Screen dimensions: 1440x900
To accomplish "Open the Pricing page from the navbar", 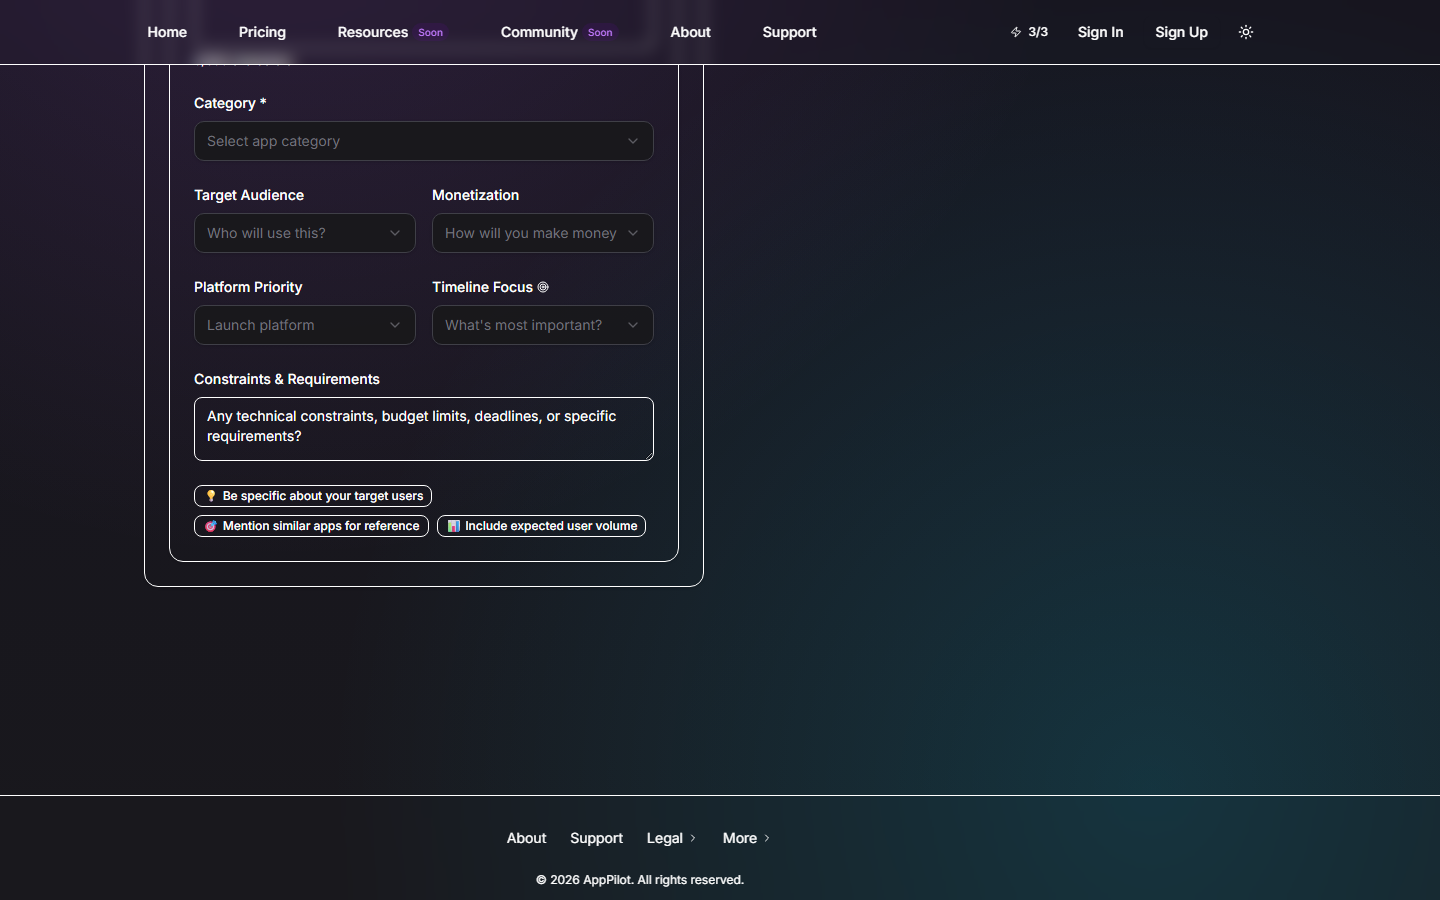I will (262, 31).
